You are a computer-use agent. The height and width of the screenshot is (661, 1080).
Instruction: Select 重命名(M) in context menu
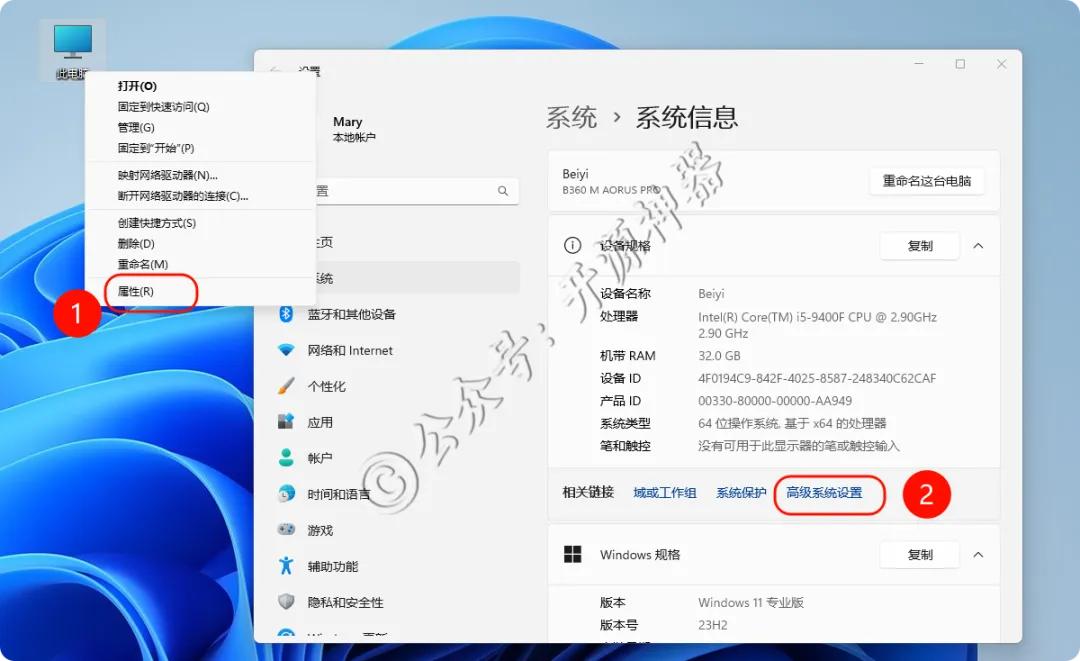coord(143,264)
